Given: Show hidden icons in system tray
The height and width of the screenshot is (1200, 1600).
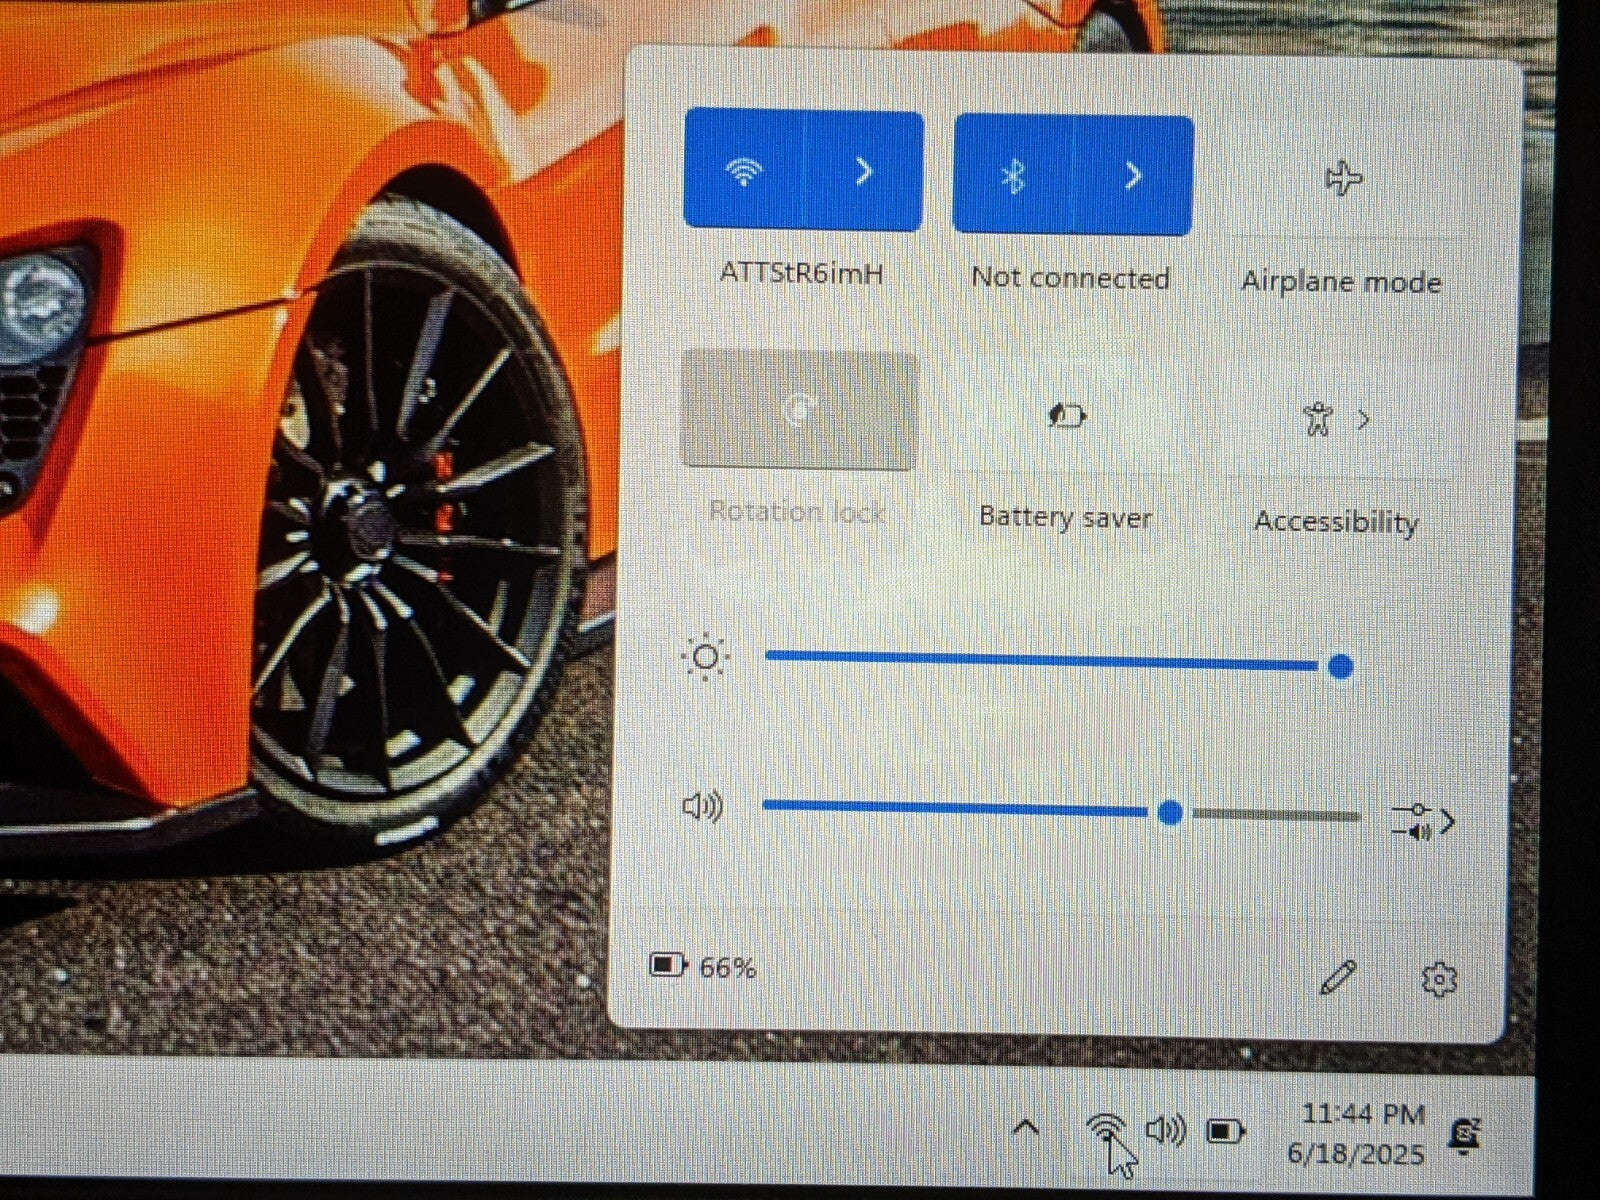Looking at the screenshot, I should (1026, 1129).
